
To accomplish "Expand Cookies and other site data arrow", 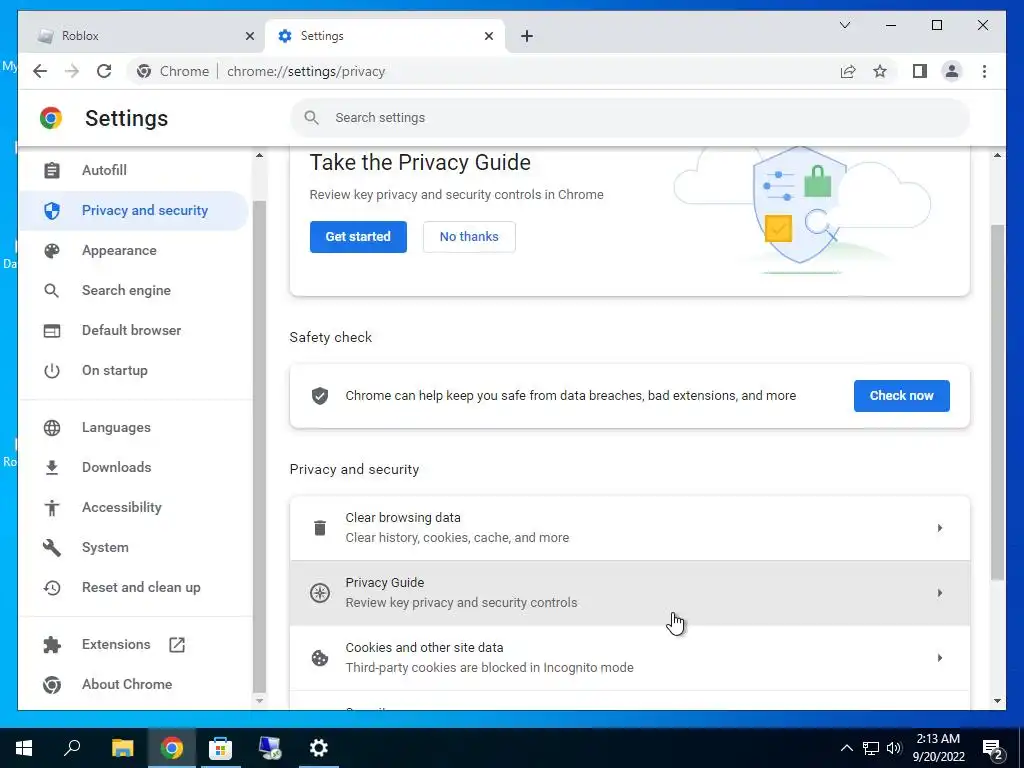I will 940,658.
